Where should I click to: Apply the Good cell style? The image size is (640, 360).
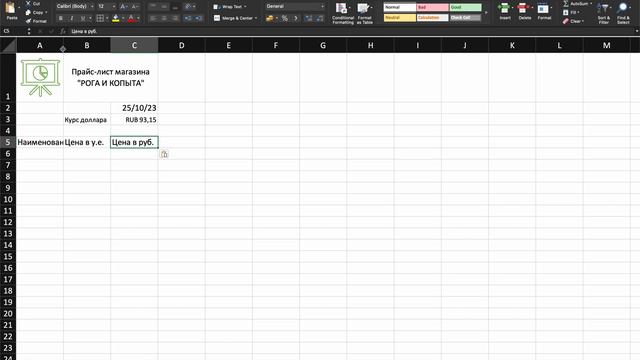pos(465,7)
